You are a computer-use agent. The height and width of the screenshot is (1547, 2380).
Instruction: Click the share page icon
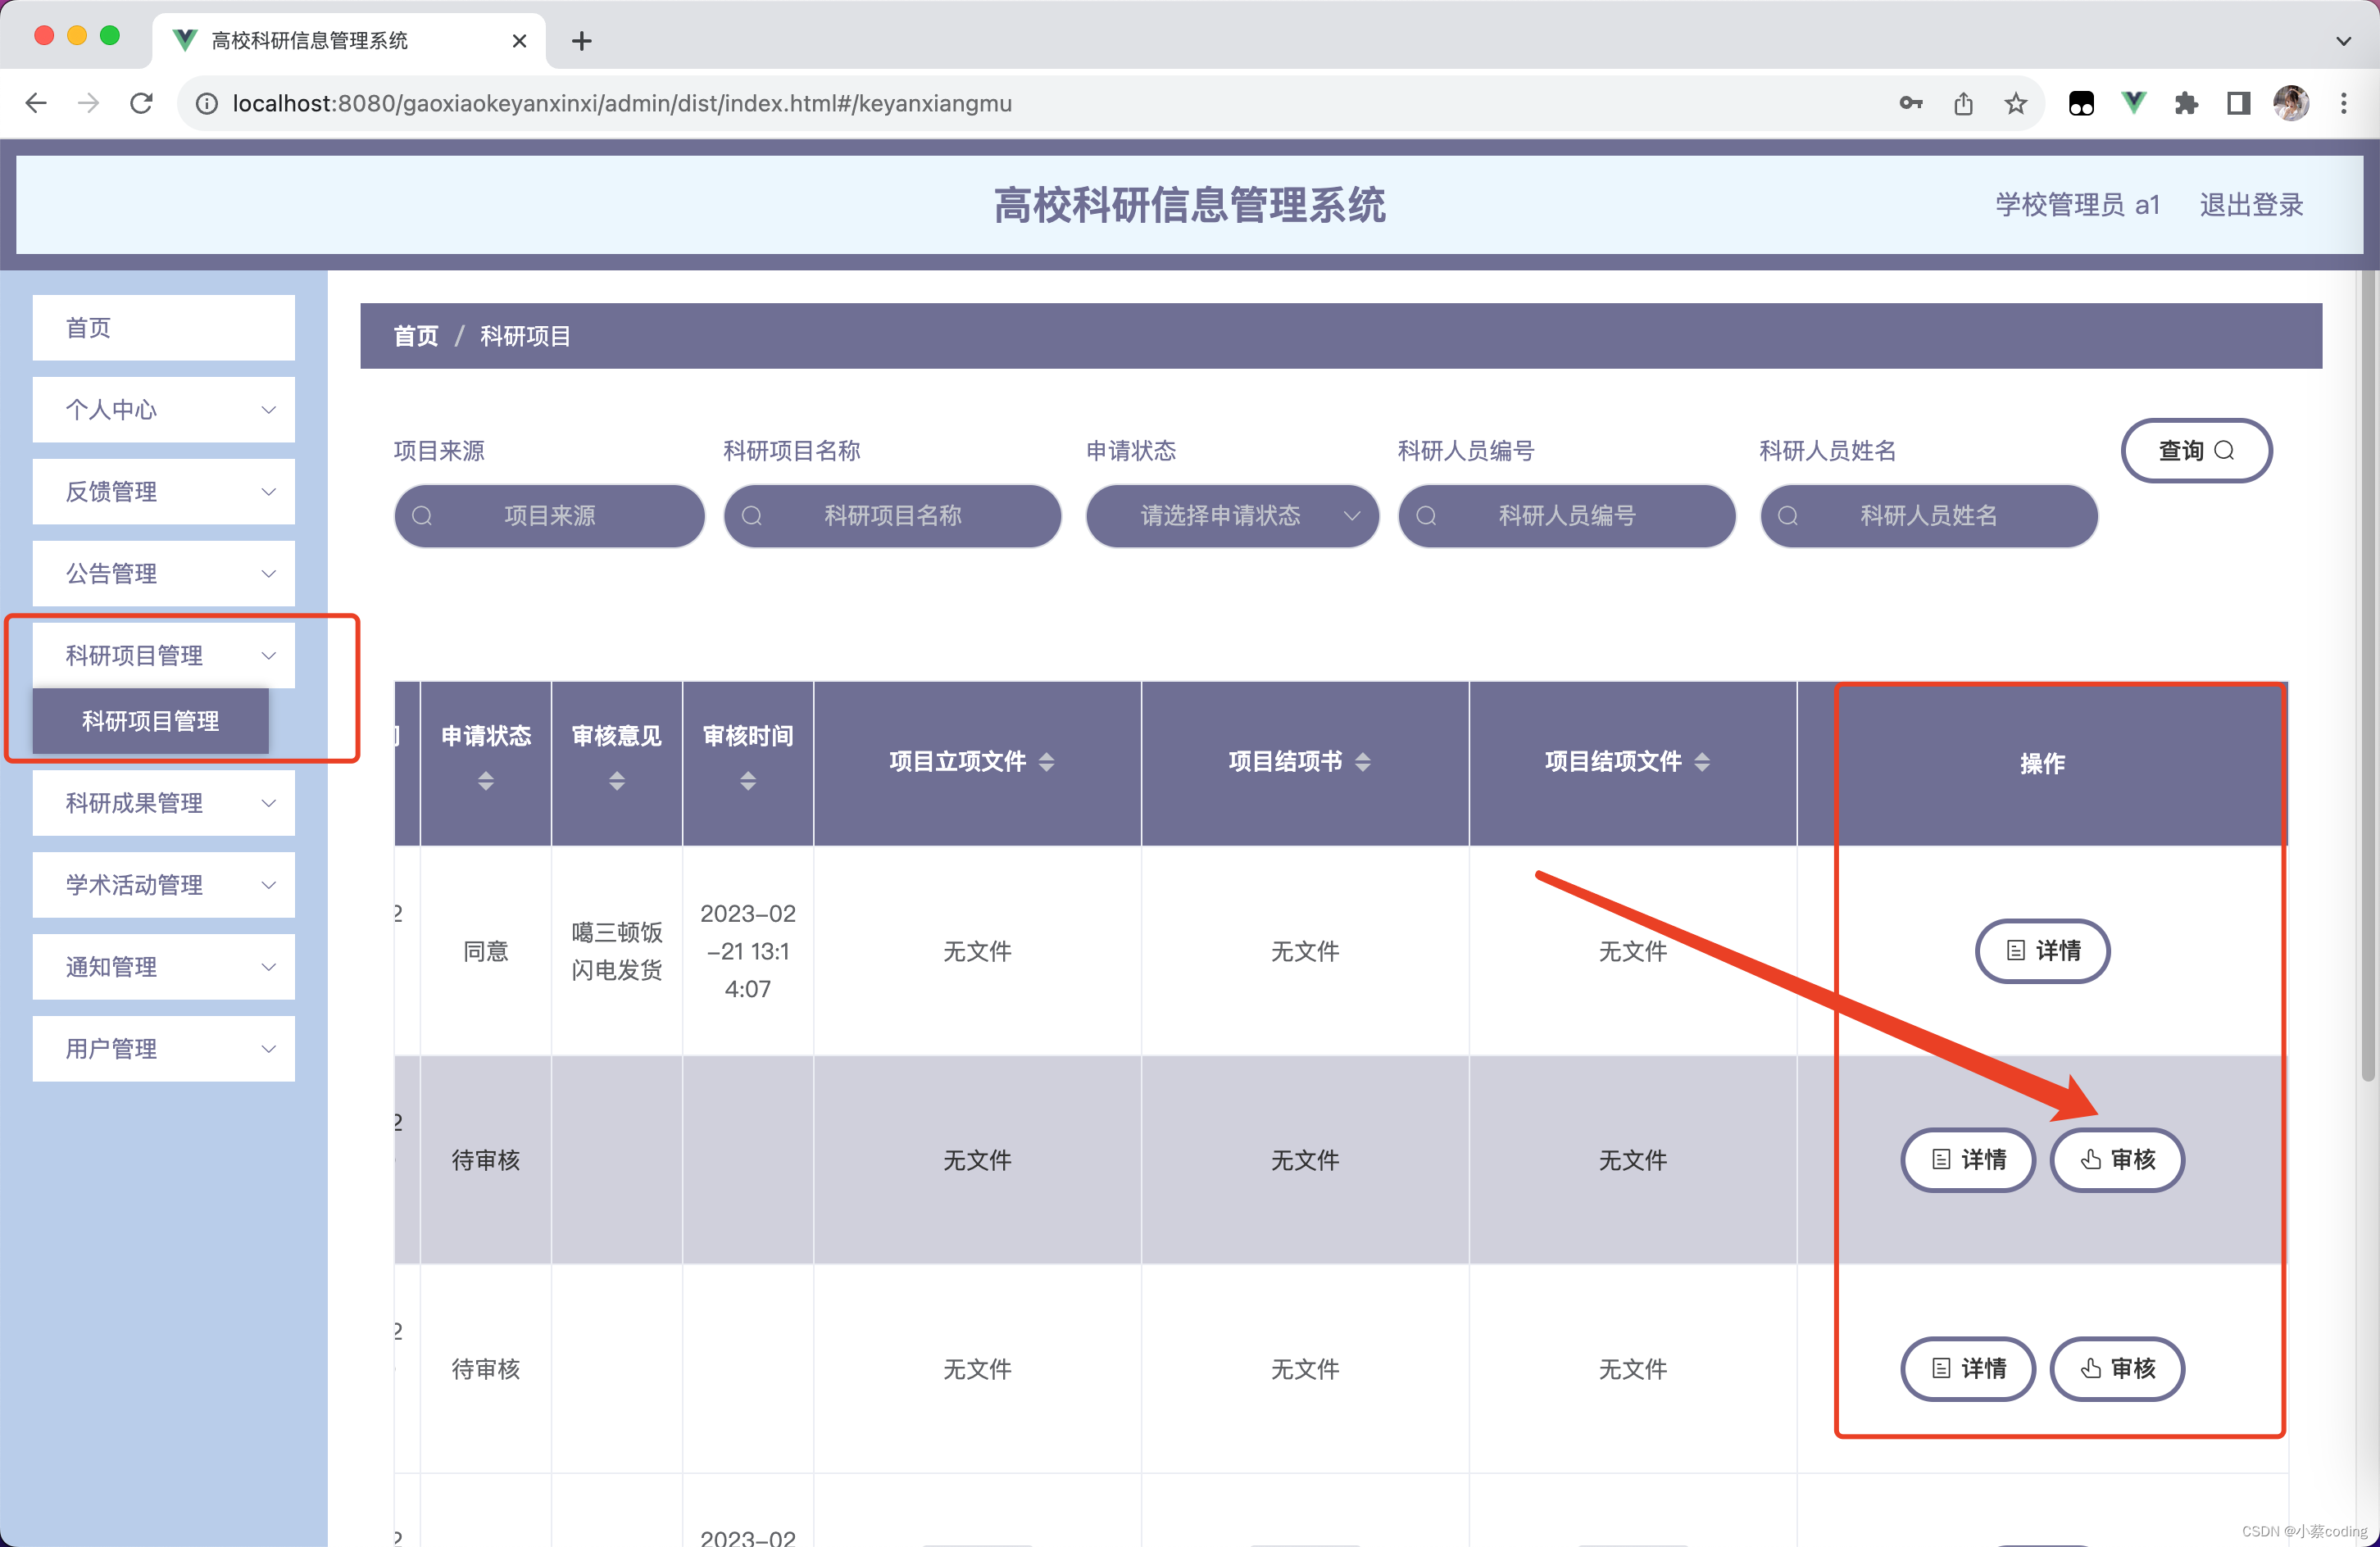(1963, 103)
